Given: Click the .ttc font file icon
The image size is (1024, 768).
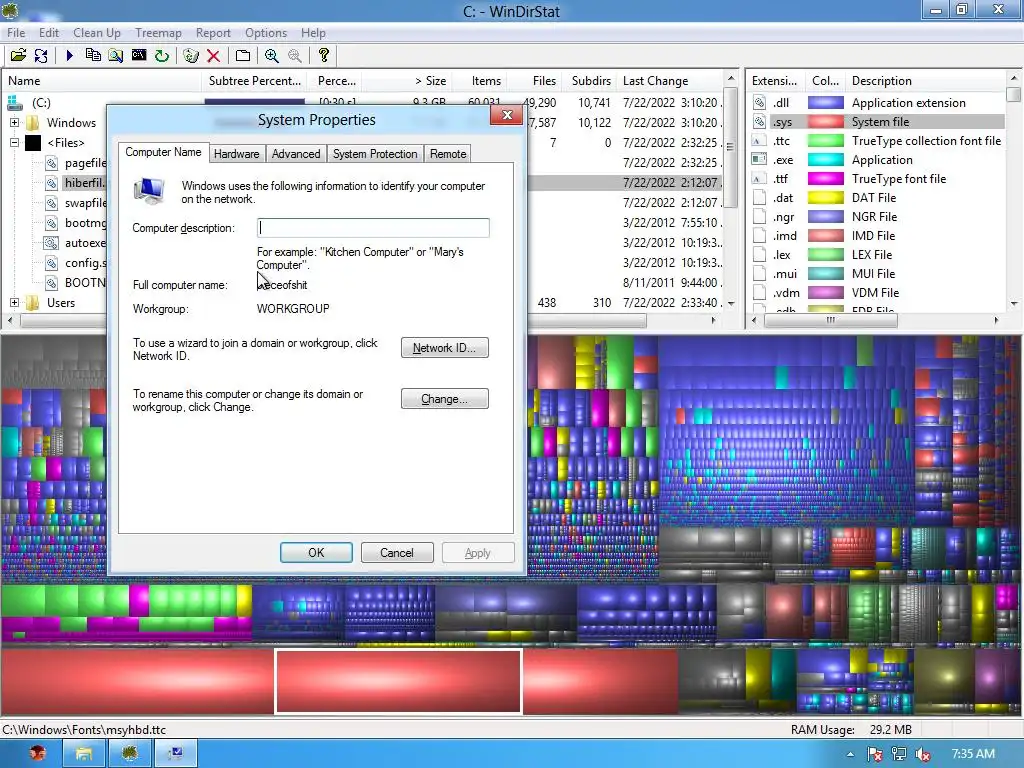Looking at the screenshot, I should (760, 140).
